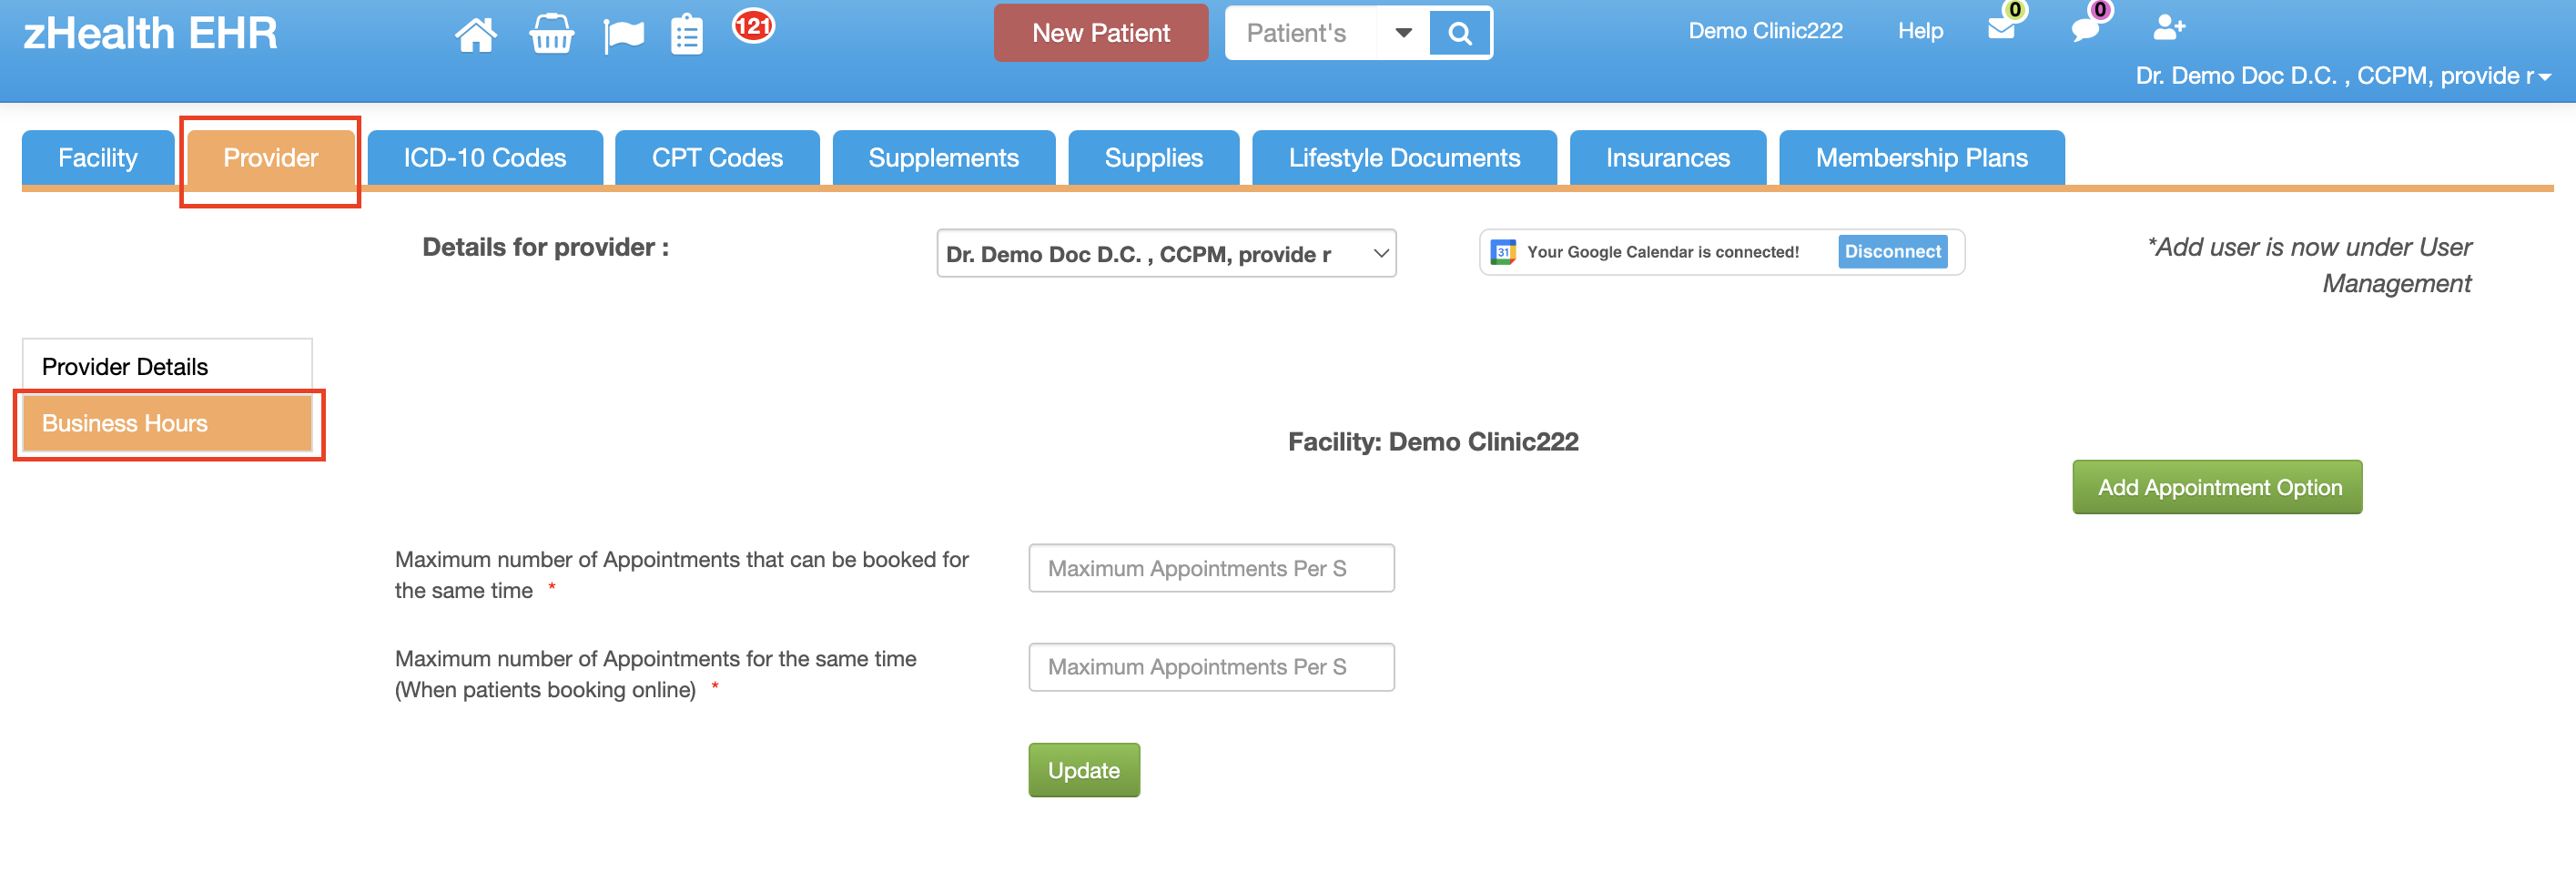Click the add user icon

click(2167, 27)
